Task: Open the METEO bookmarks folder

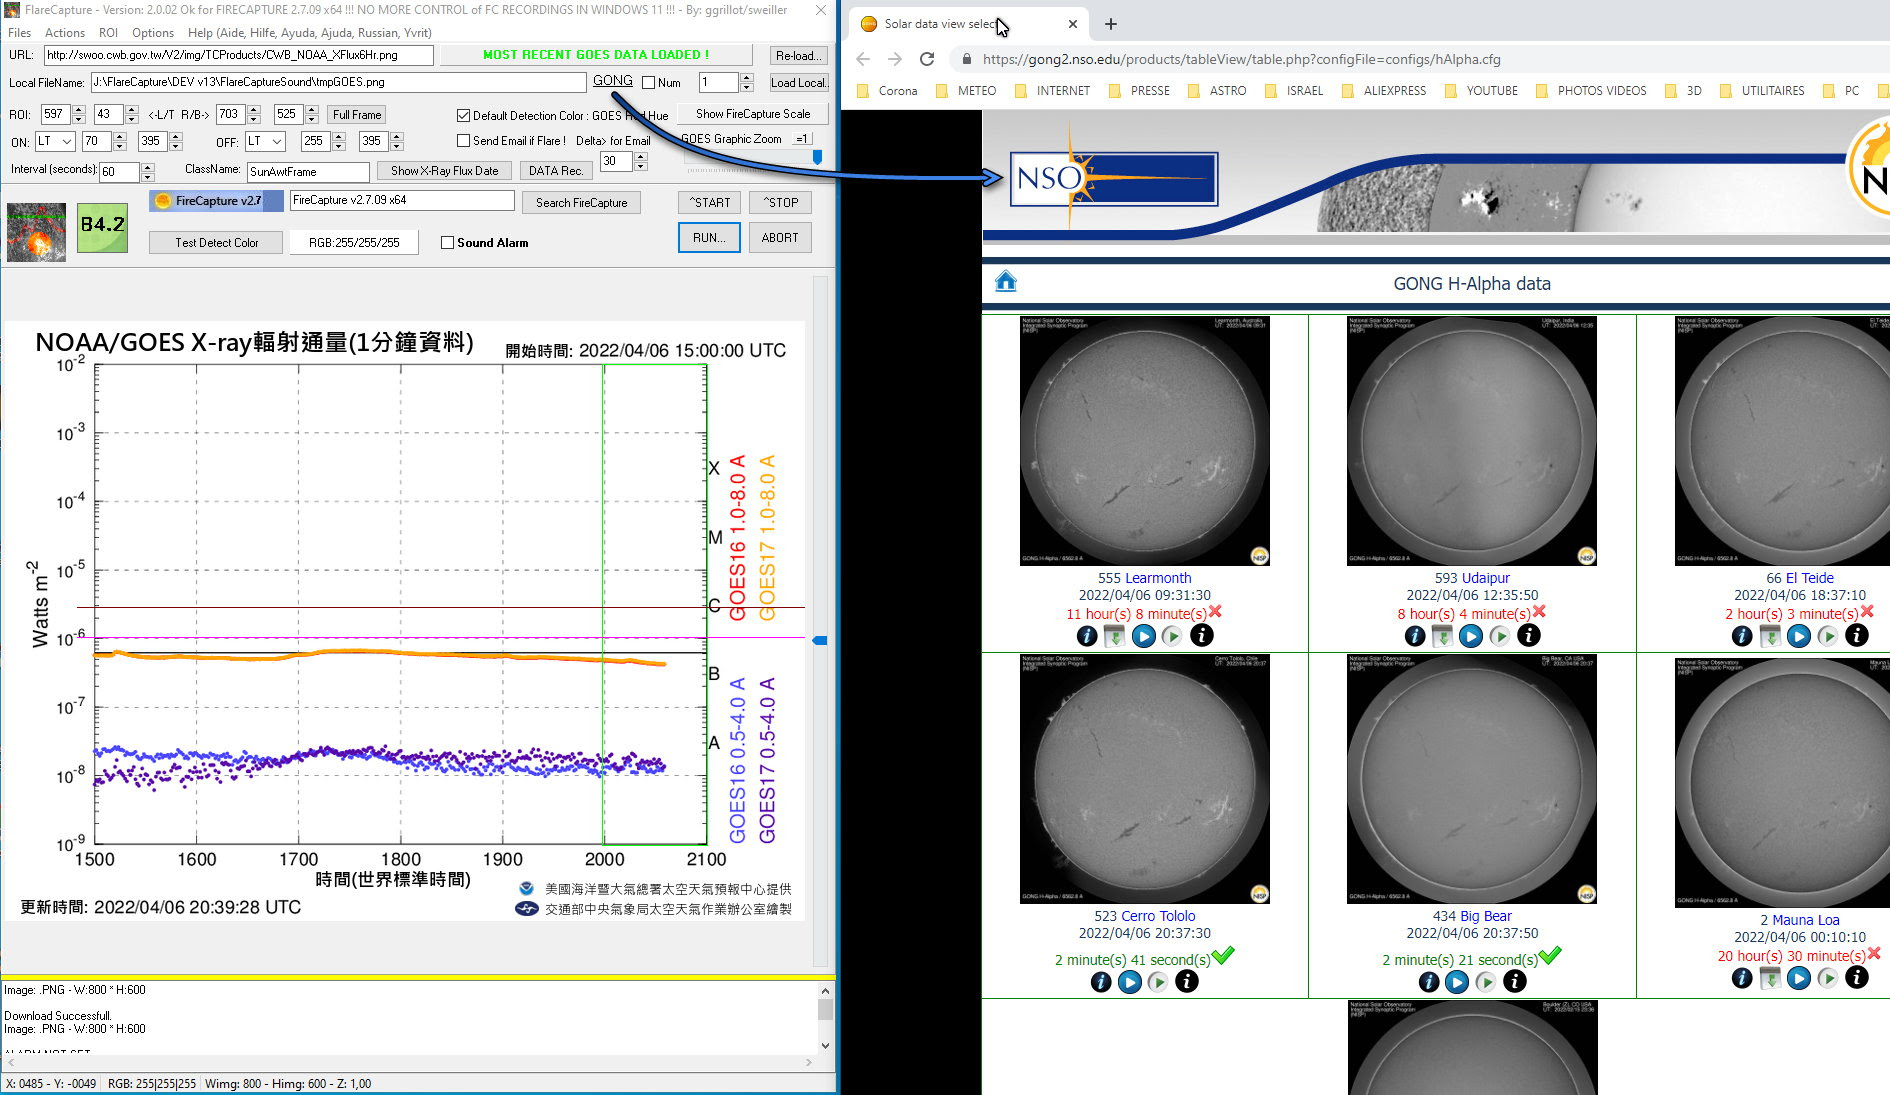Action: click(966, 90)
